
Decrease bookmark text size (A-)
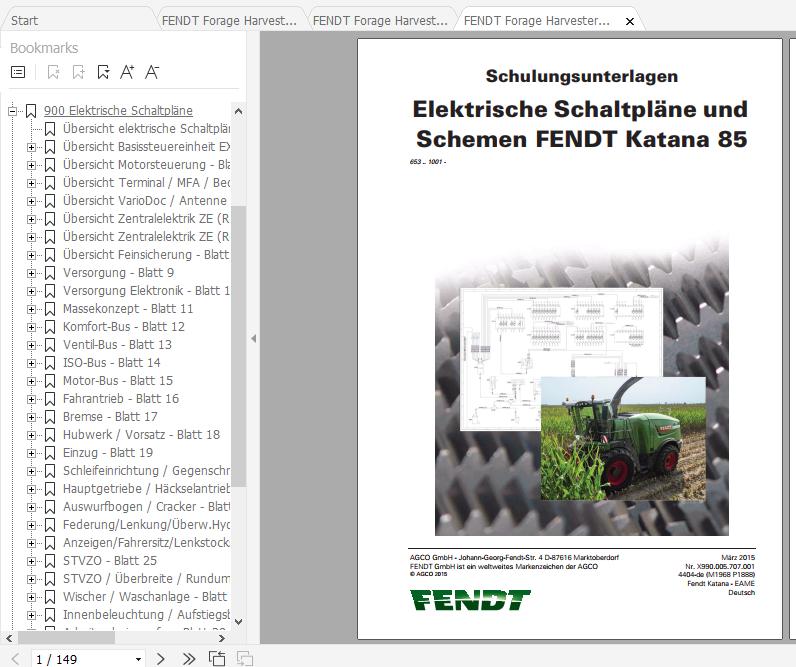click(x=152, y=72)
